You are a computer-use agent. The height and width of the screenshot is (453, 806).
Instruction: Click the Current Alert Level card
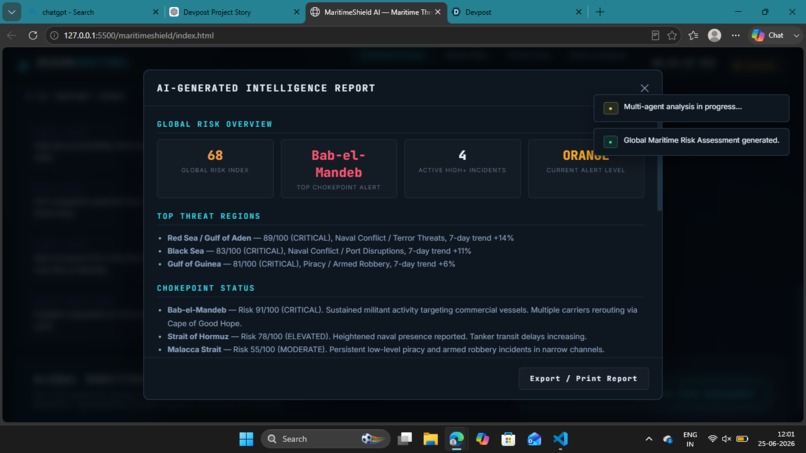585,169
